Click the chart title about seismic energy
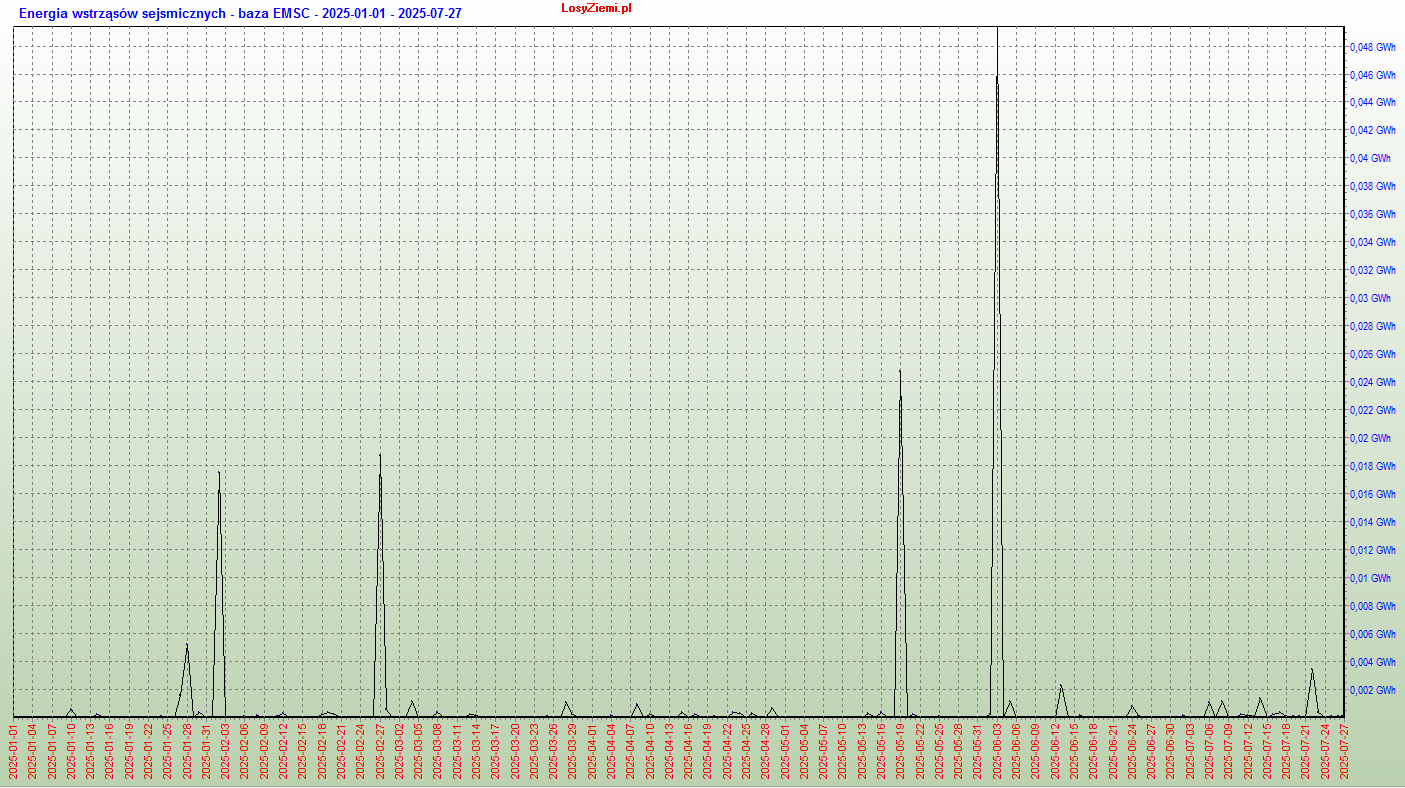Screen dimensions: 1405x788 [240, 13]
